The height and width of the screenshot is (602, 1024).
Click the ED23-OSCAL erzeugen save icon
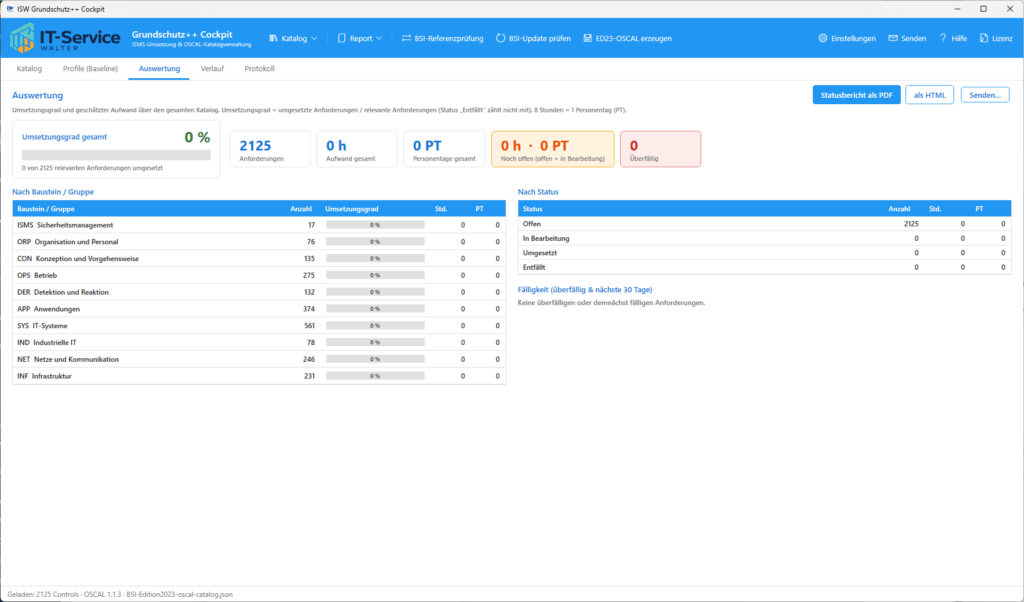588,39
